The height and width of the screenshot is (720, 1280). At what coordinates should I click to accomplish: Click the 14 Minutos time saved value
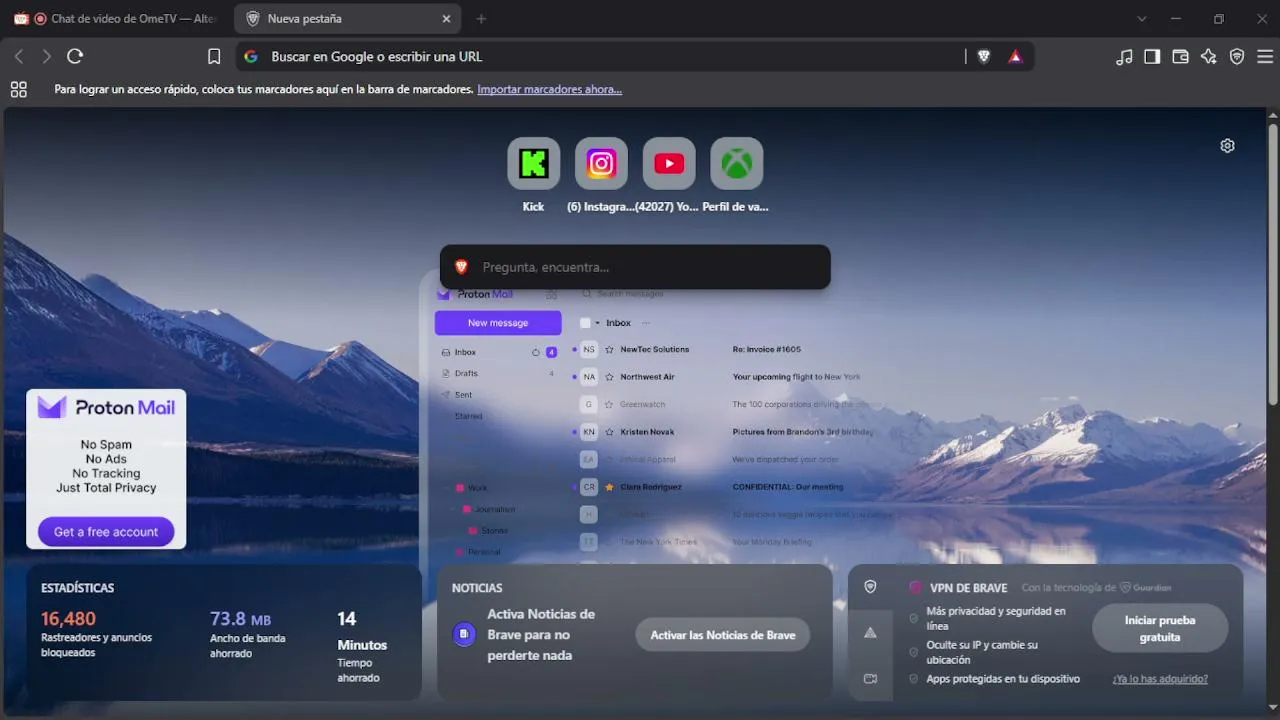[362, 631]
